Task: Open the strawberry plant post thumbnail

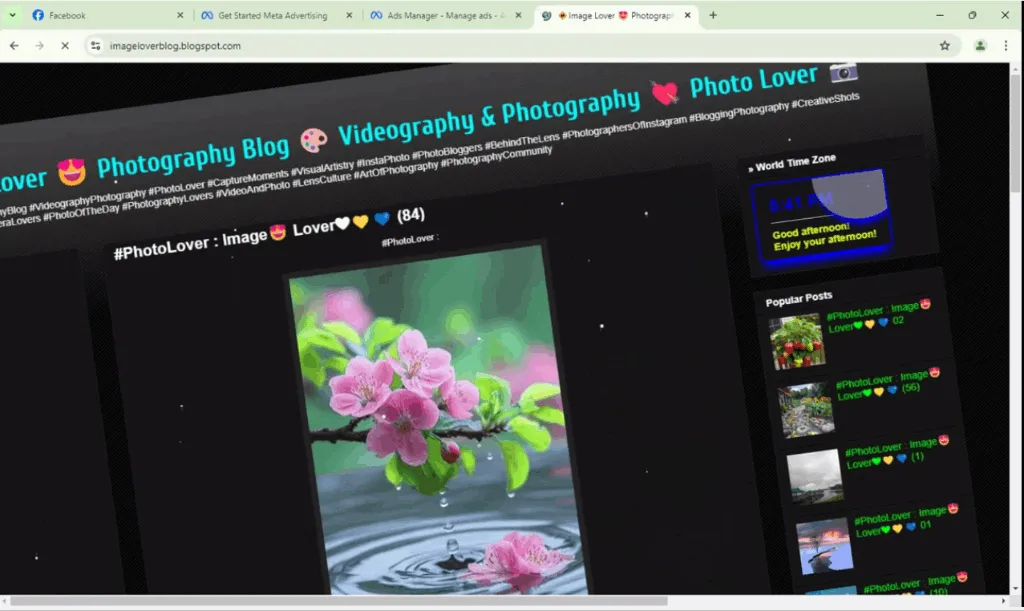Action: (797, 341)
